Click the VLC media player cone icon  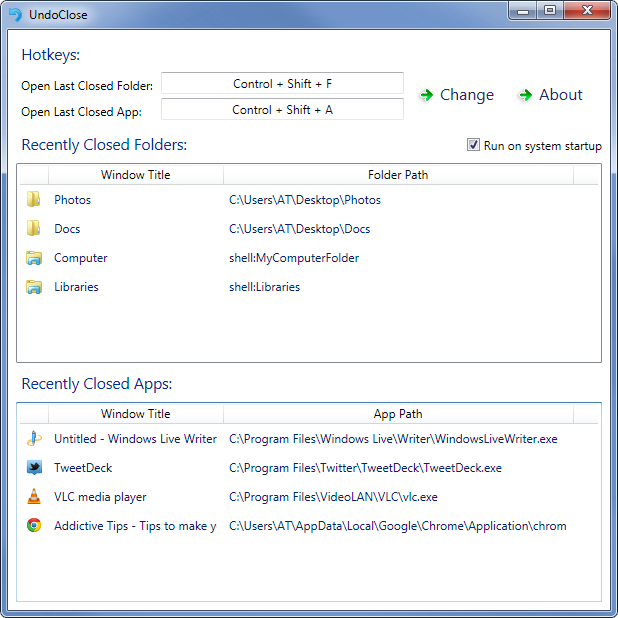click(x=34, y=496)
